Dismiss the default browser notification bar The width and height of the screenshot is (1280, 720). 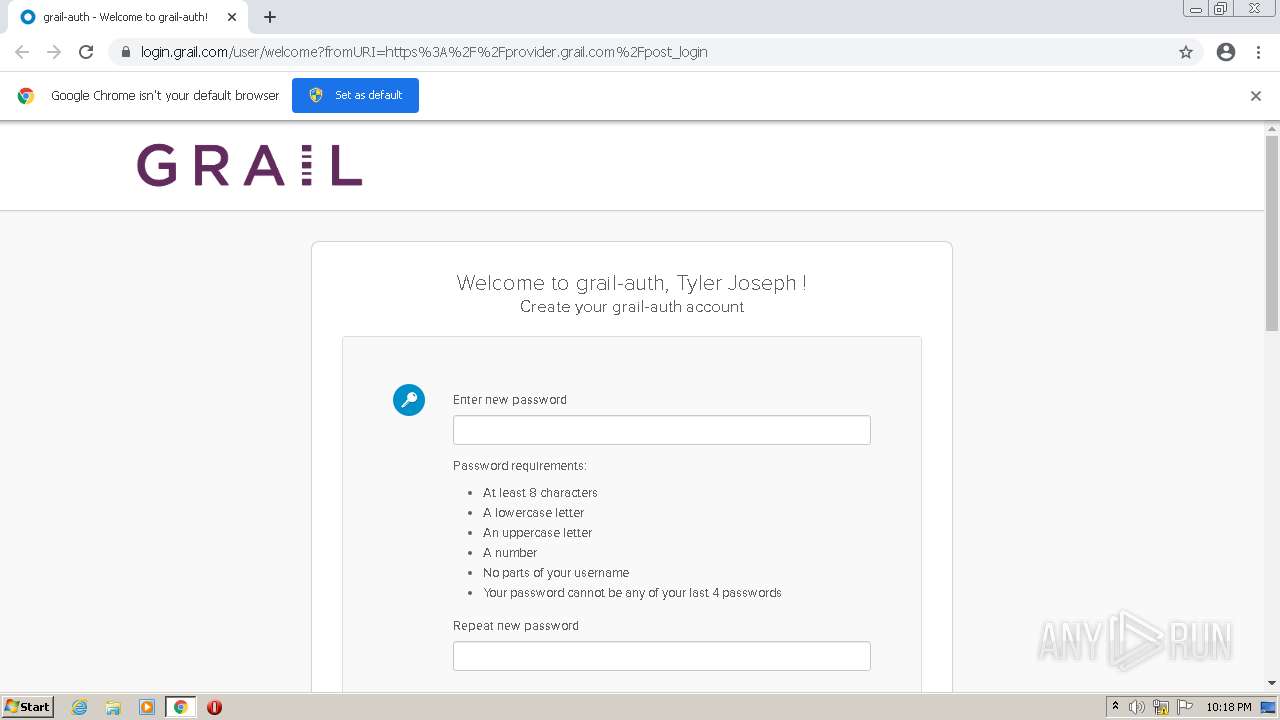(1256, 96)
